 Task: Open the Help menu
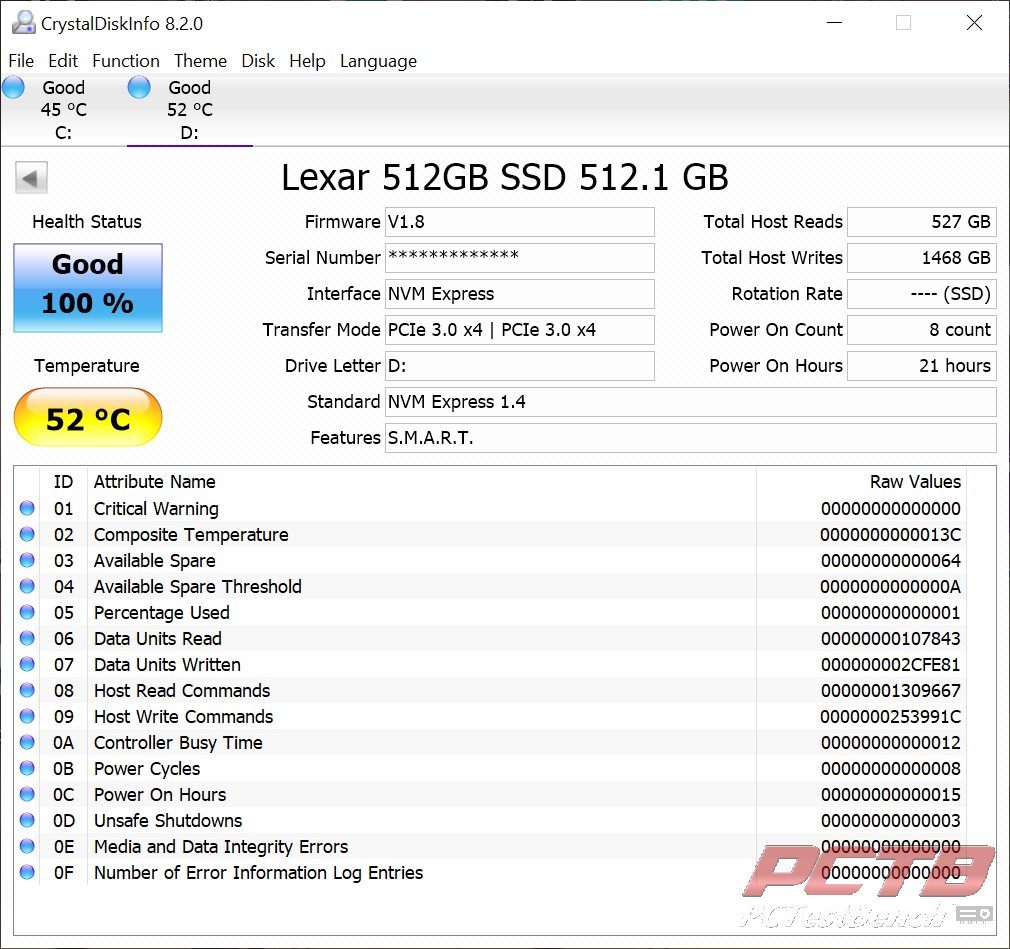point(307,61)
